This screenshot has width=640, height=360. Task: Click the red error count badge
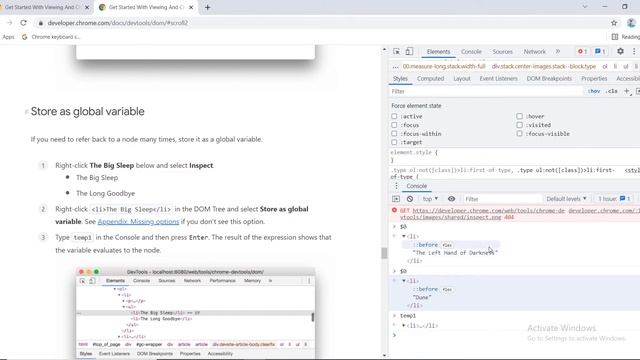pos(582,51)
